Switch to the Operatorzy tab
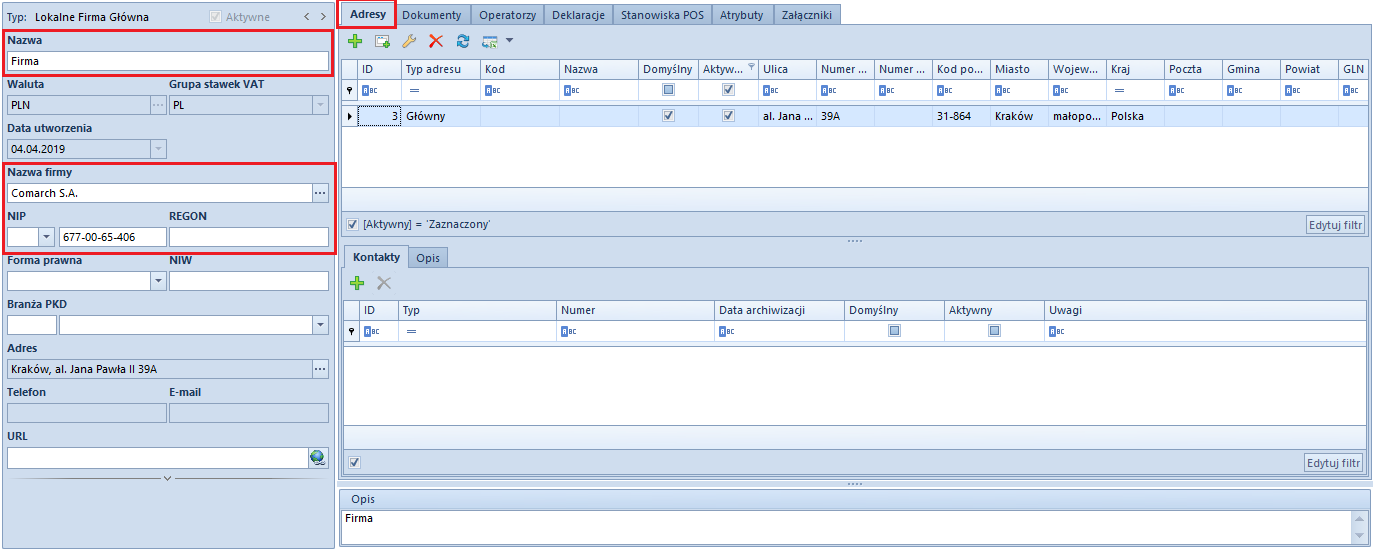The height and width of the screenshot is (549, 1373). (x=508, y=14)
